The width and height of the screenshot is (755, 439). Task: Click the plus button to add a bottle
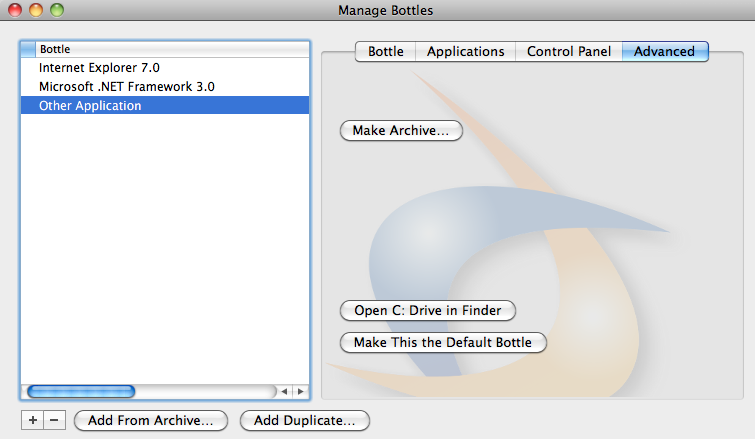pyautogui.click(x=32, y=420)
